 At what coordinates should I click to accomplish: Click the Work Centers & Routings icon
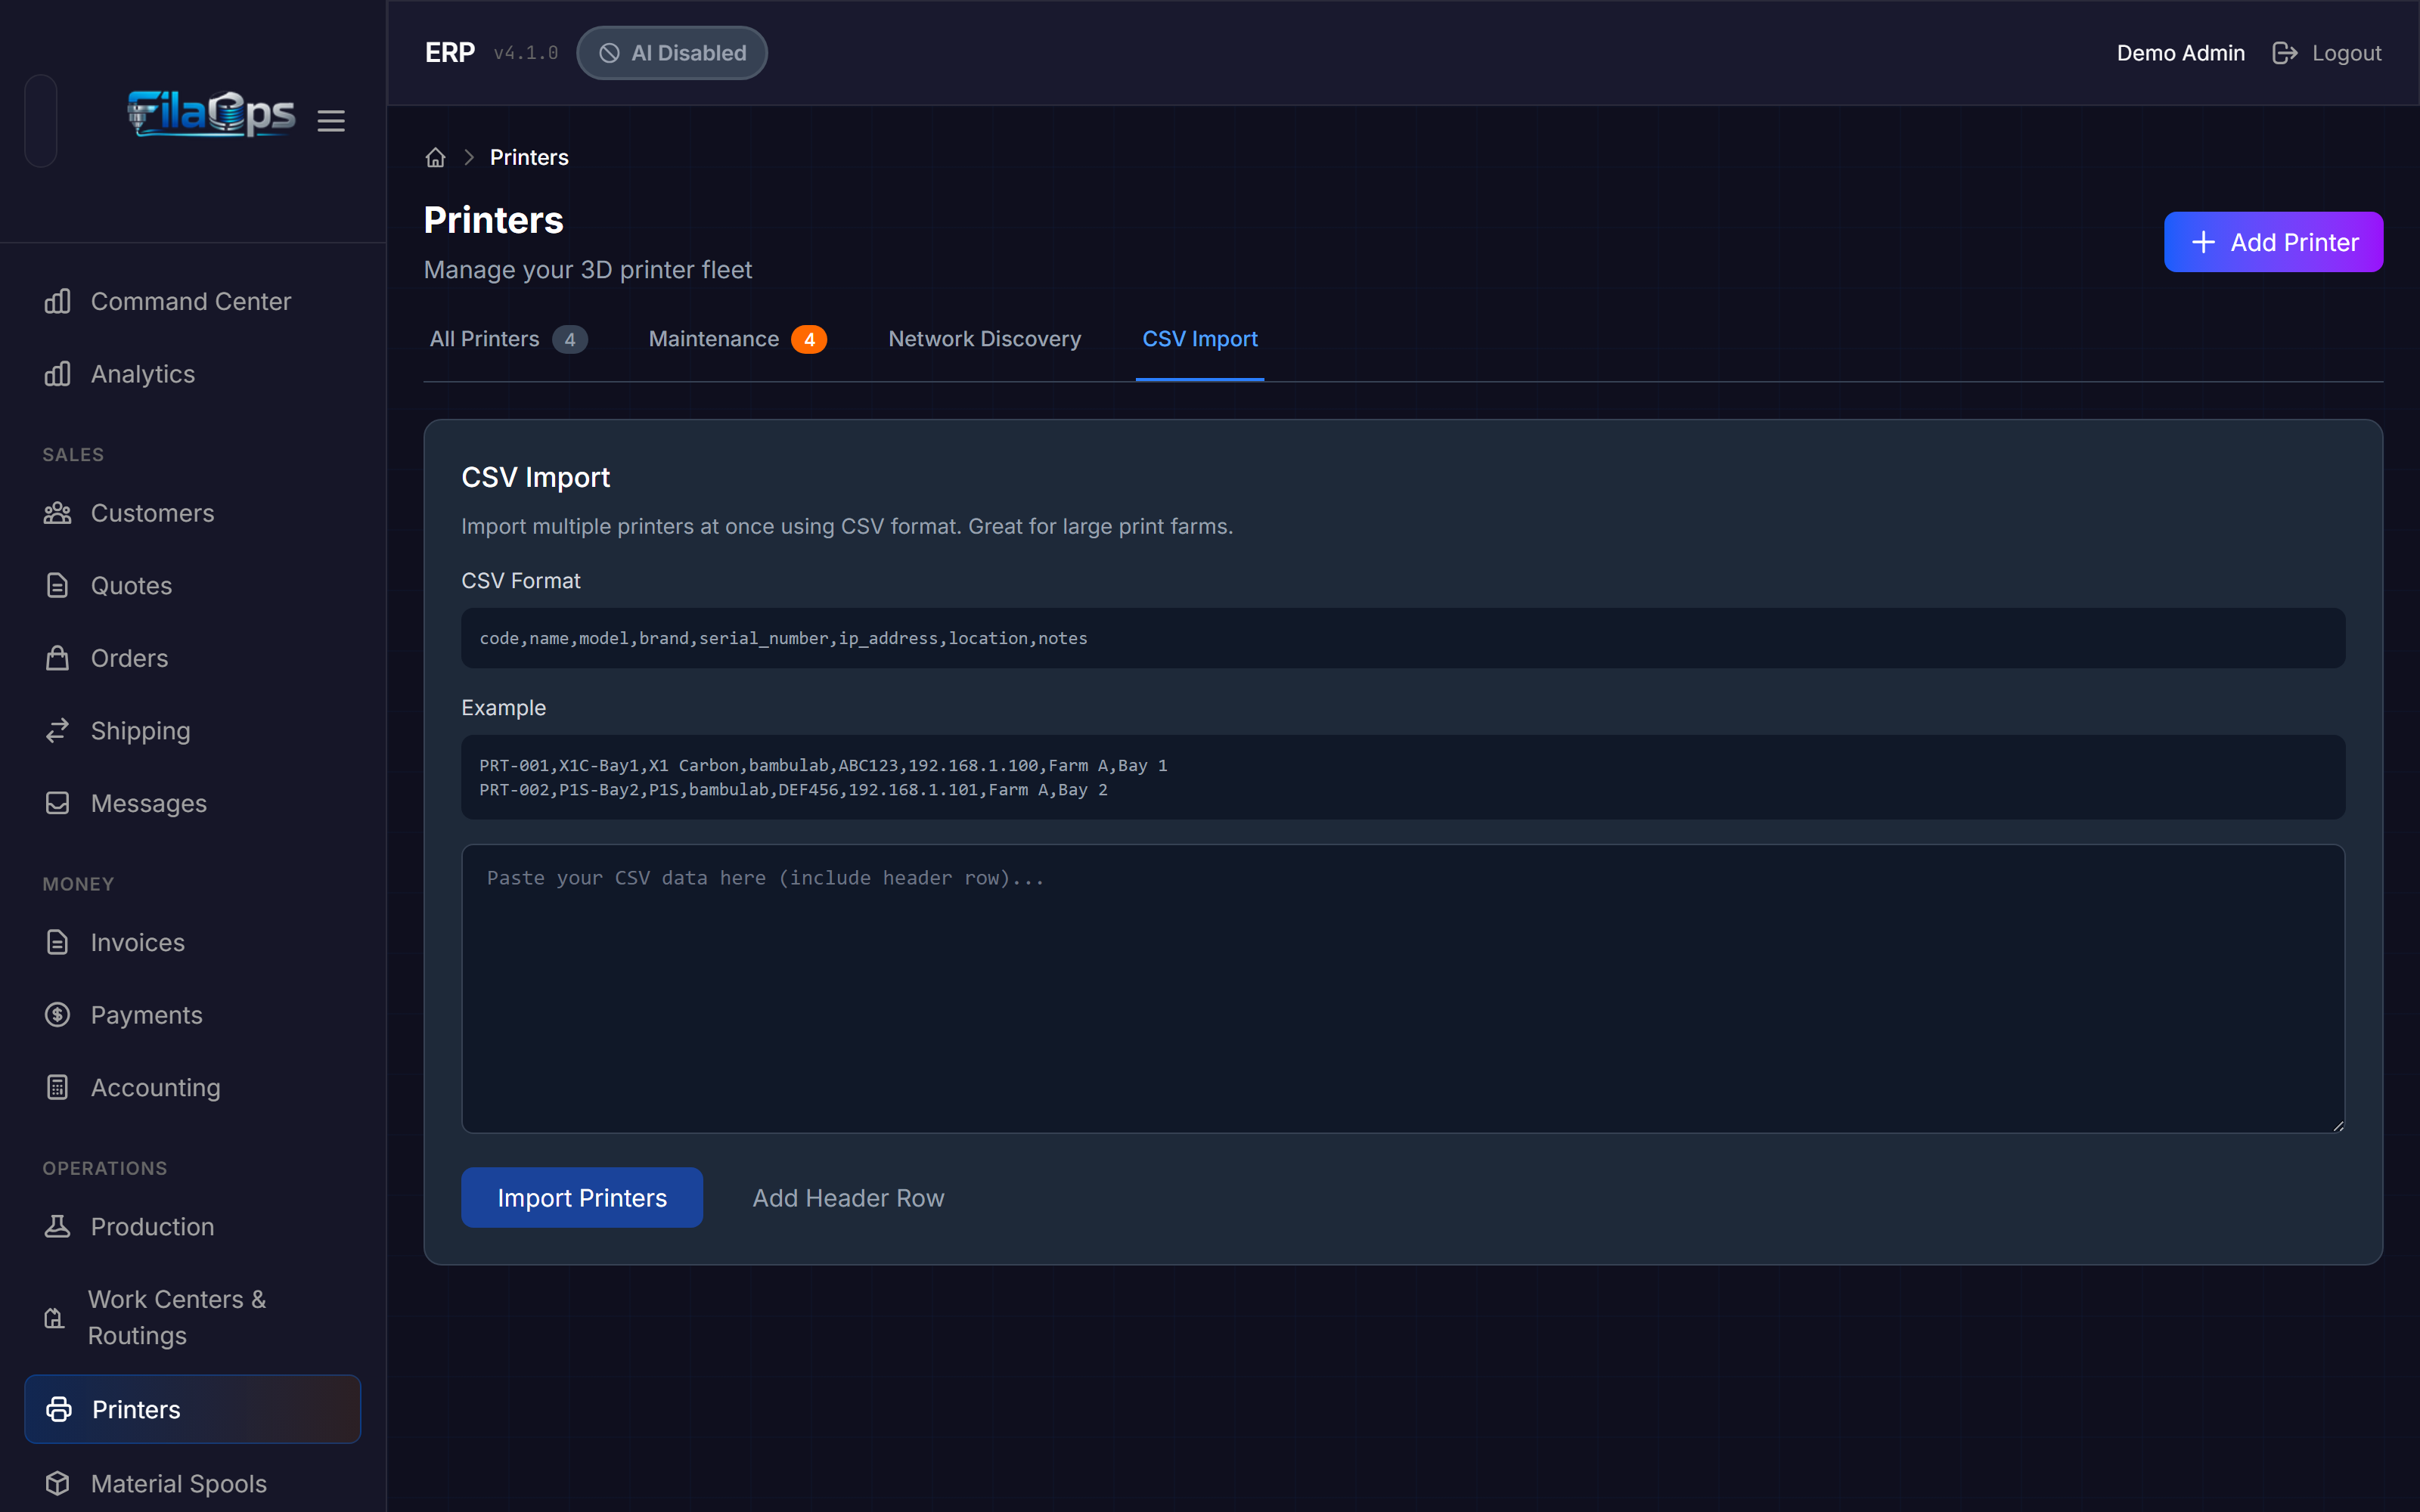point(55,1318)
